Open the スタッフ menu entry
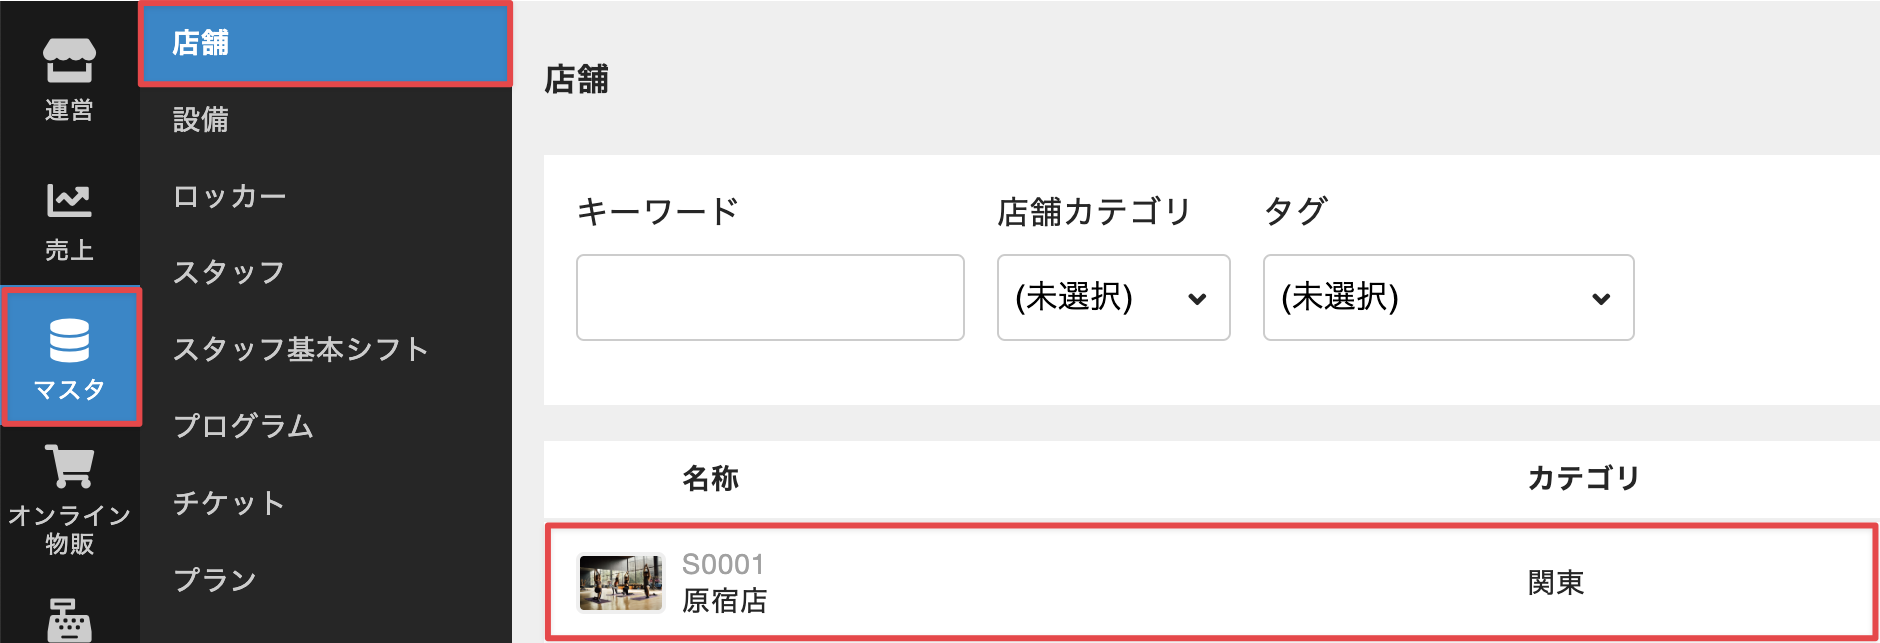Viewport: 1880px width, 643px height. 229,272
